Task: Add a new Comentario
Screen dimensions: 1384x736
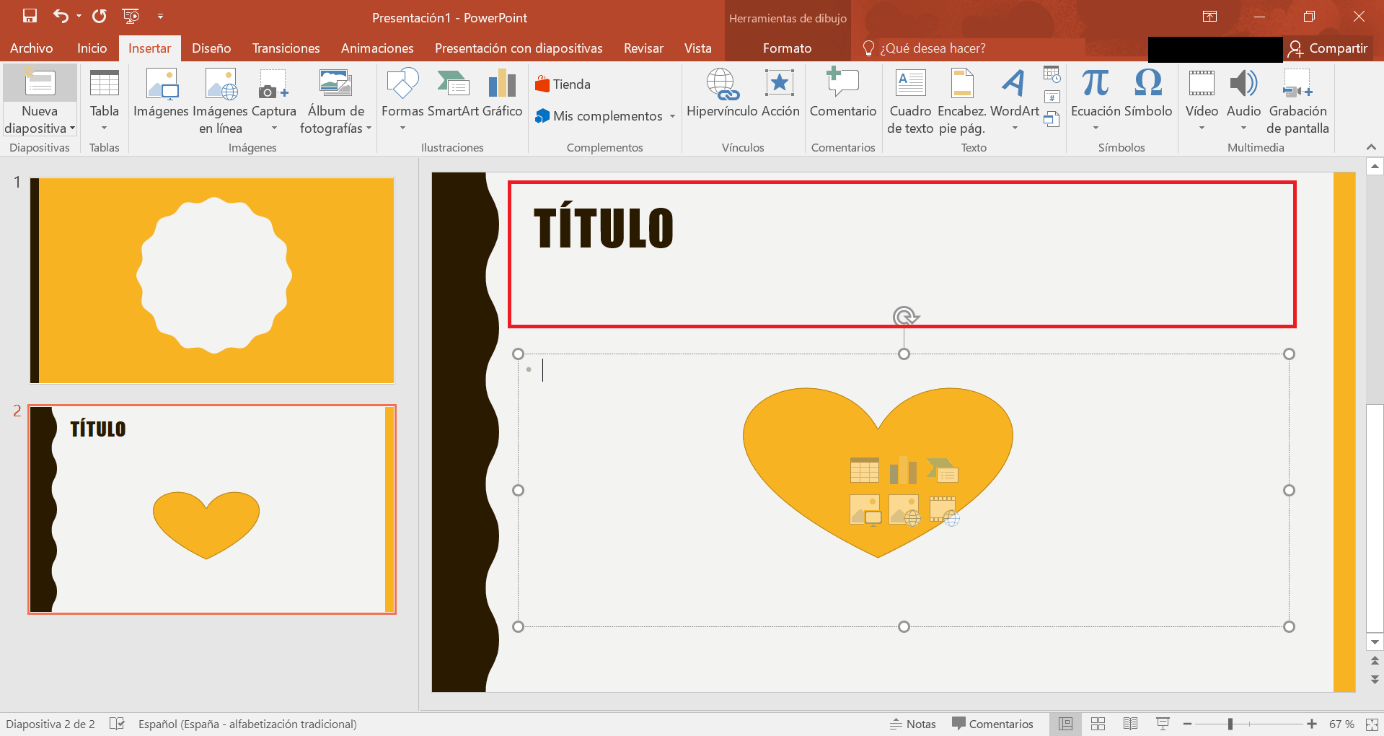Action: [843, 93]
